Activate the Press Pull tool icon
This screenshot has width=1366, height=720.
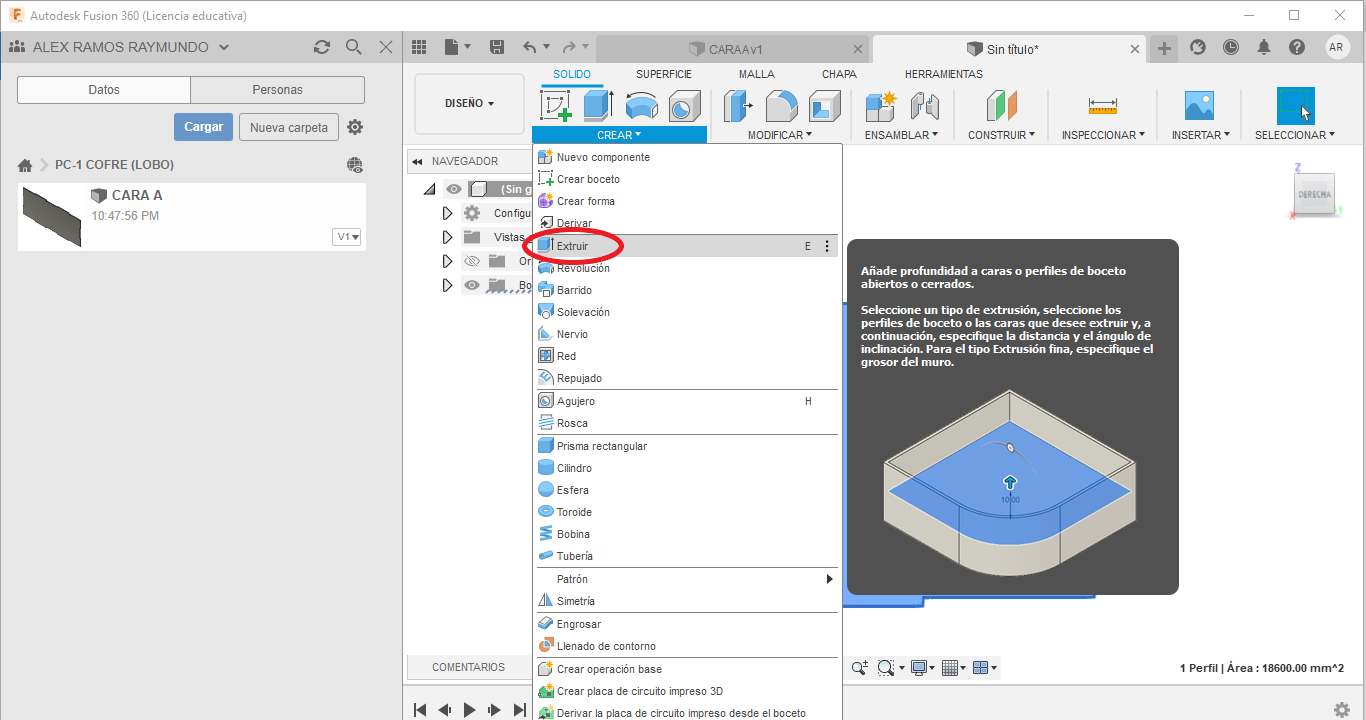coord(738,106)
